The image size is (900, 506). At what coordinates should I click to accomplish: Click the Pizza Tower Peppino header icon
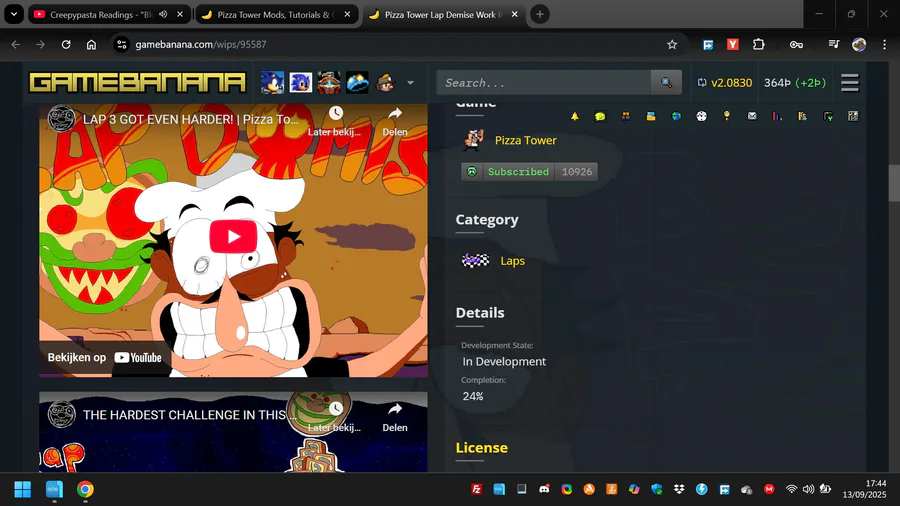click(x=385, y=83)
